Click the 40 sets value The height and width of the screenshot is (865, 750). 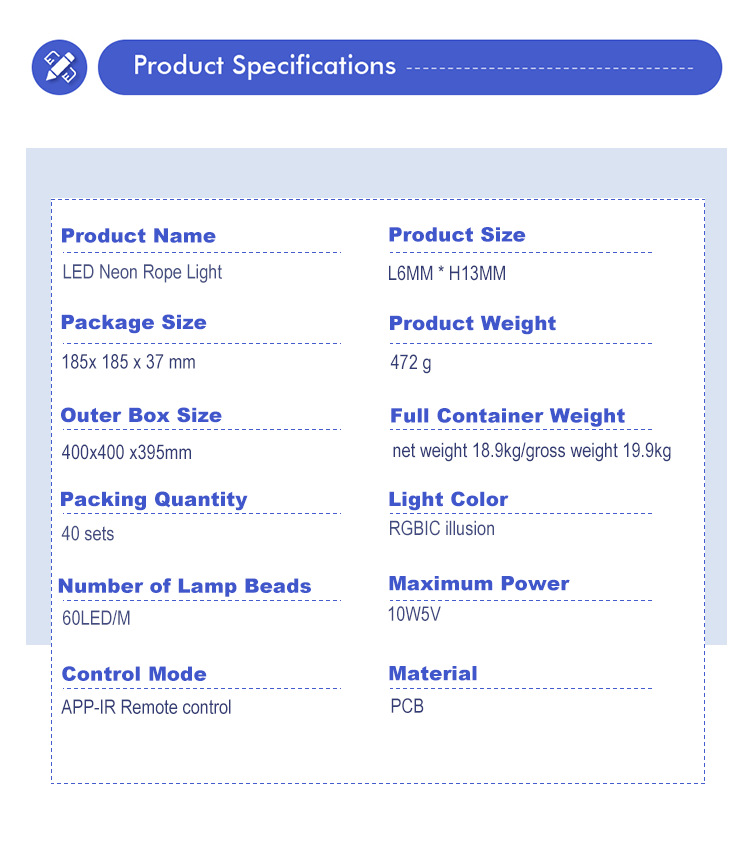coord(88,534)
